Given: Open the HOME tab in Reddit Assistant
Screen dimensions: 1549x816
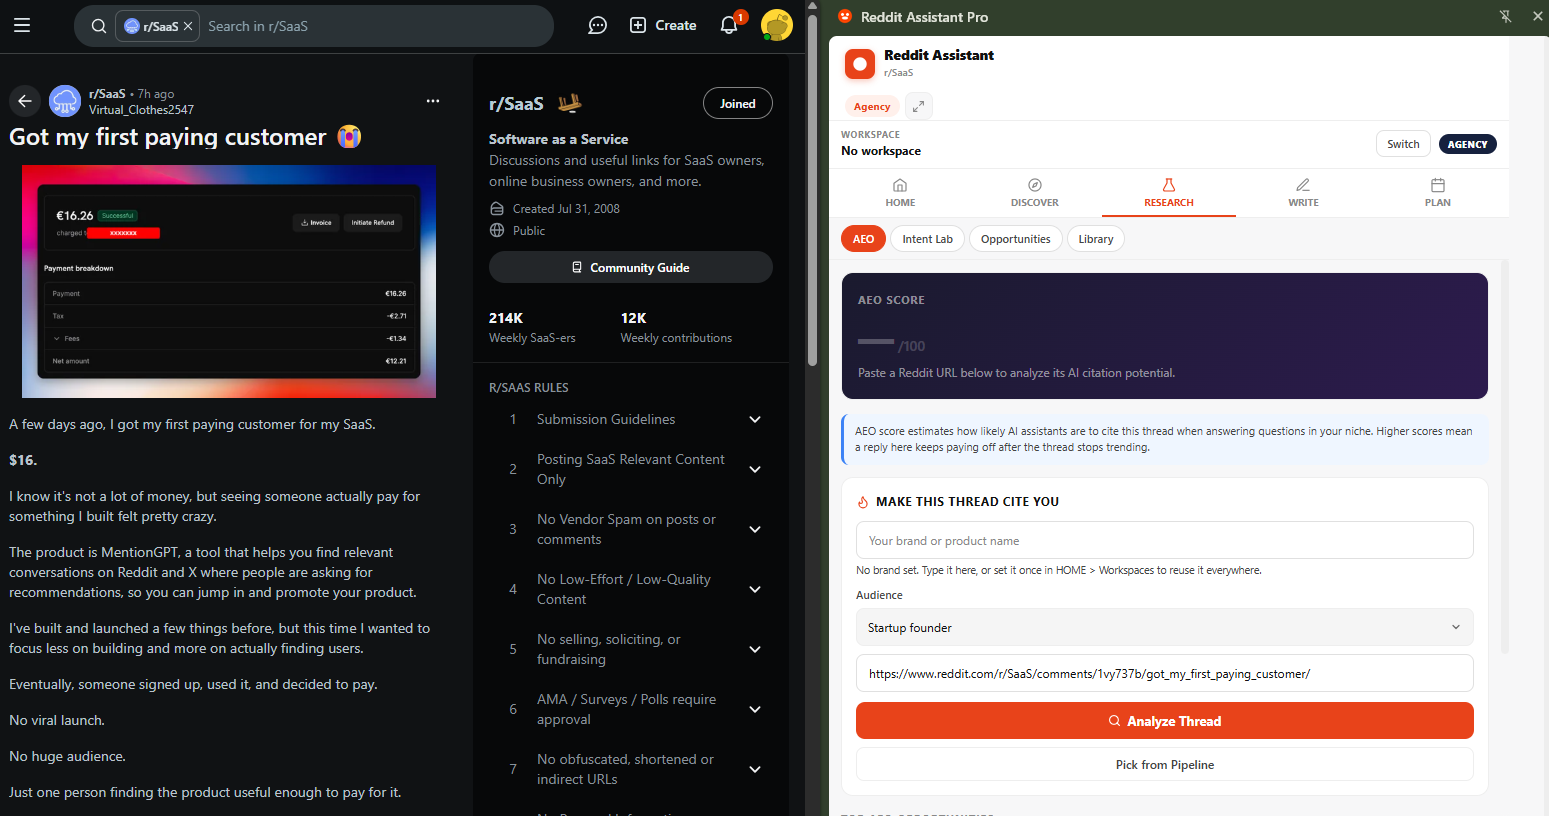Looking at the screenshot, I should click(900, 192).
